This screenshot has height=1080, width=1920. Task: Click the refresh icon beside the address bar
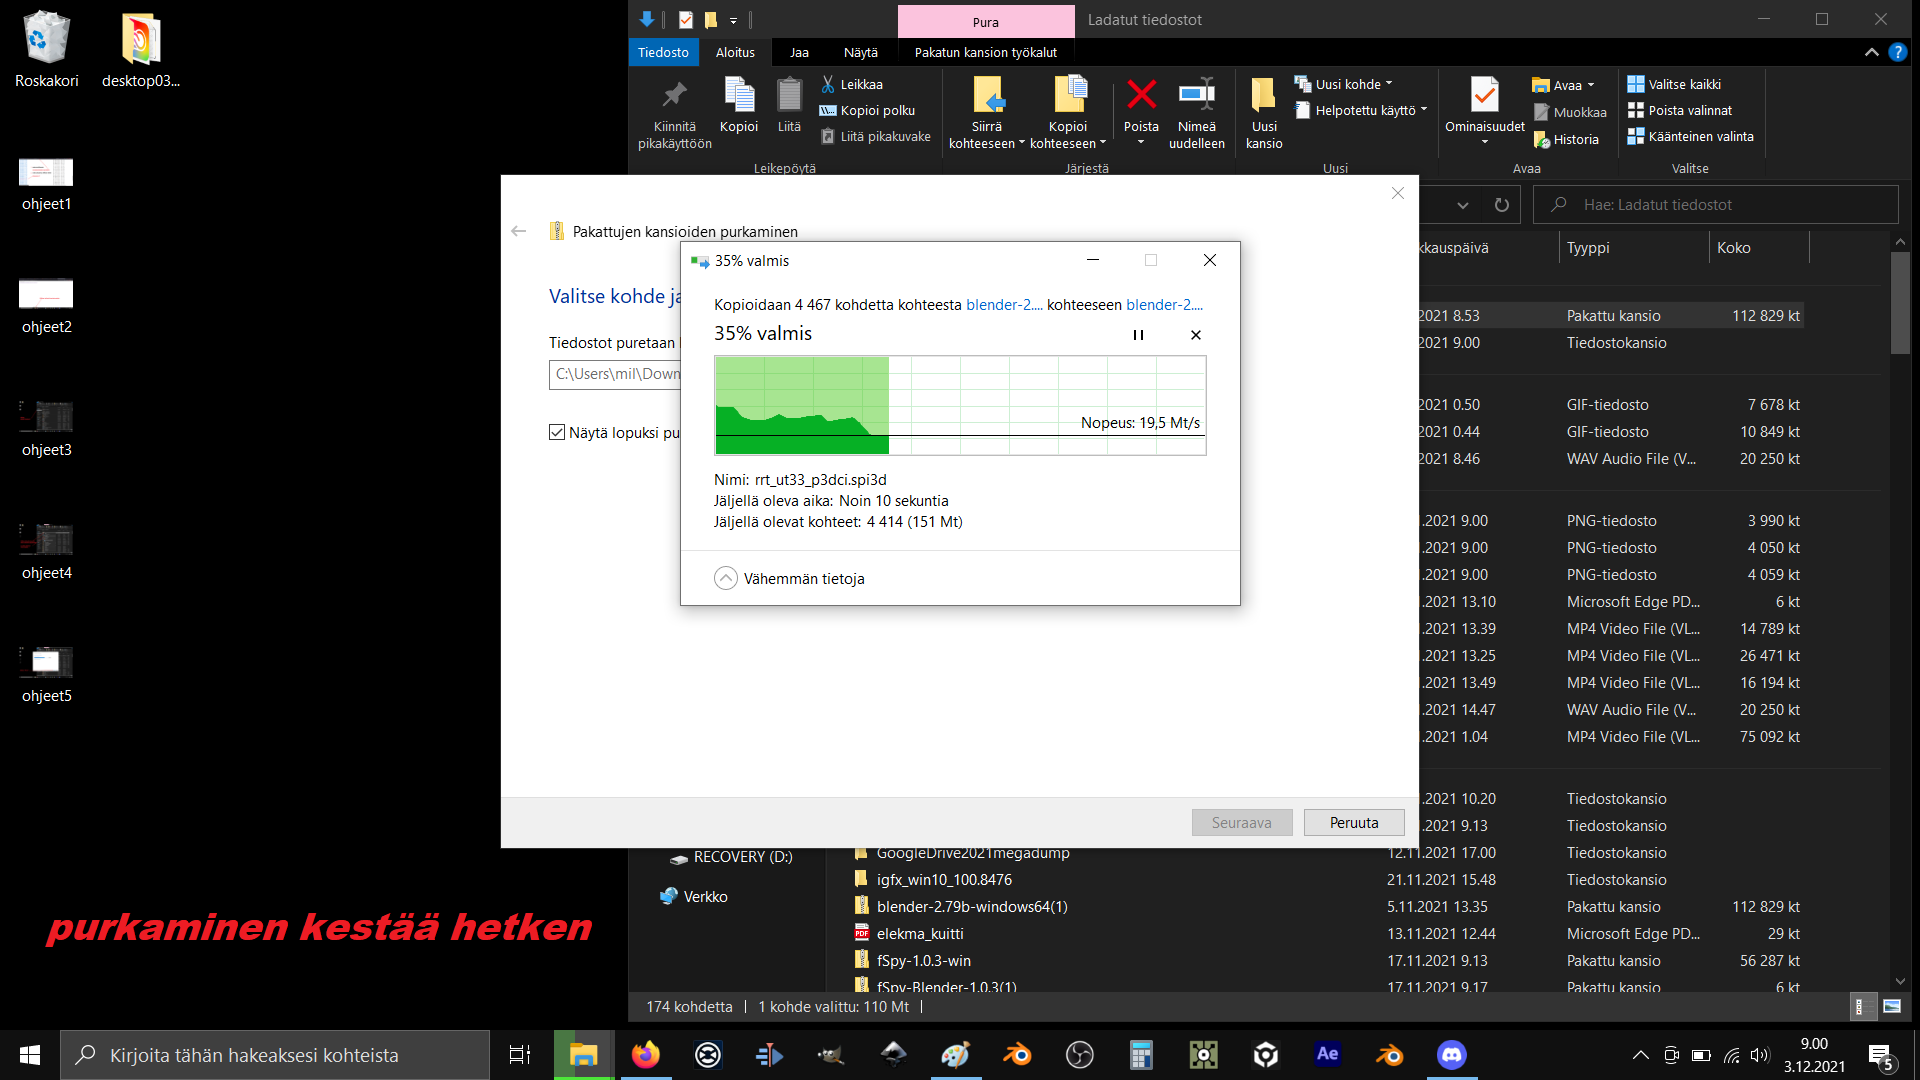point(1501,205)
